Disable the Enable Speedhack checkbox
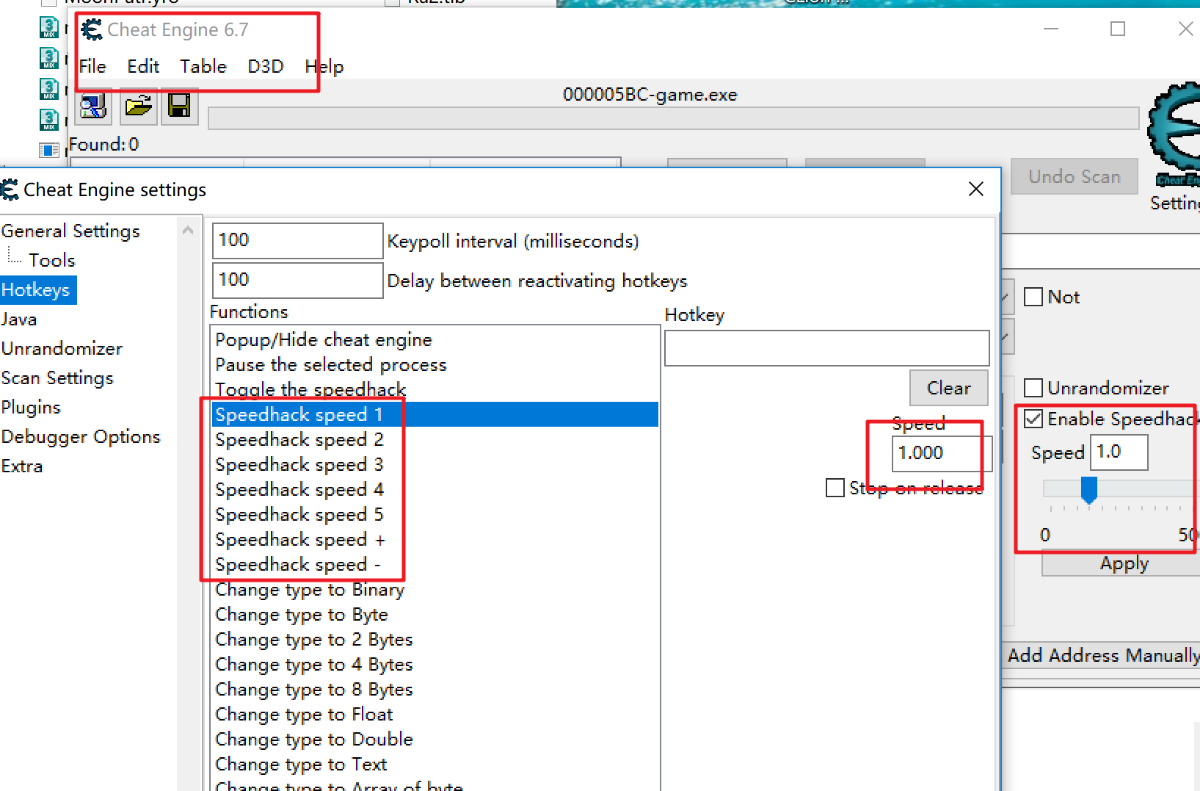 (1034, 419)
